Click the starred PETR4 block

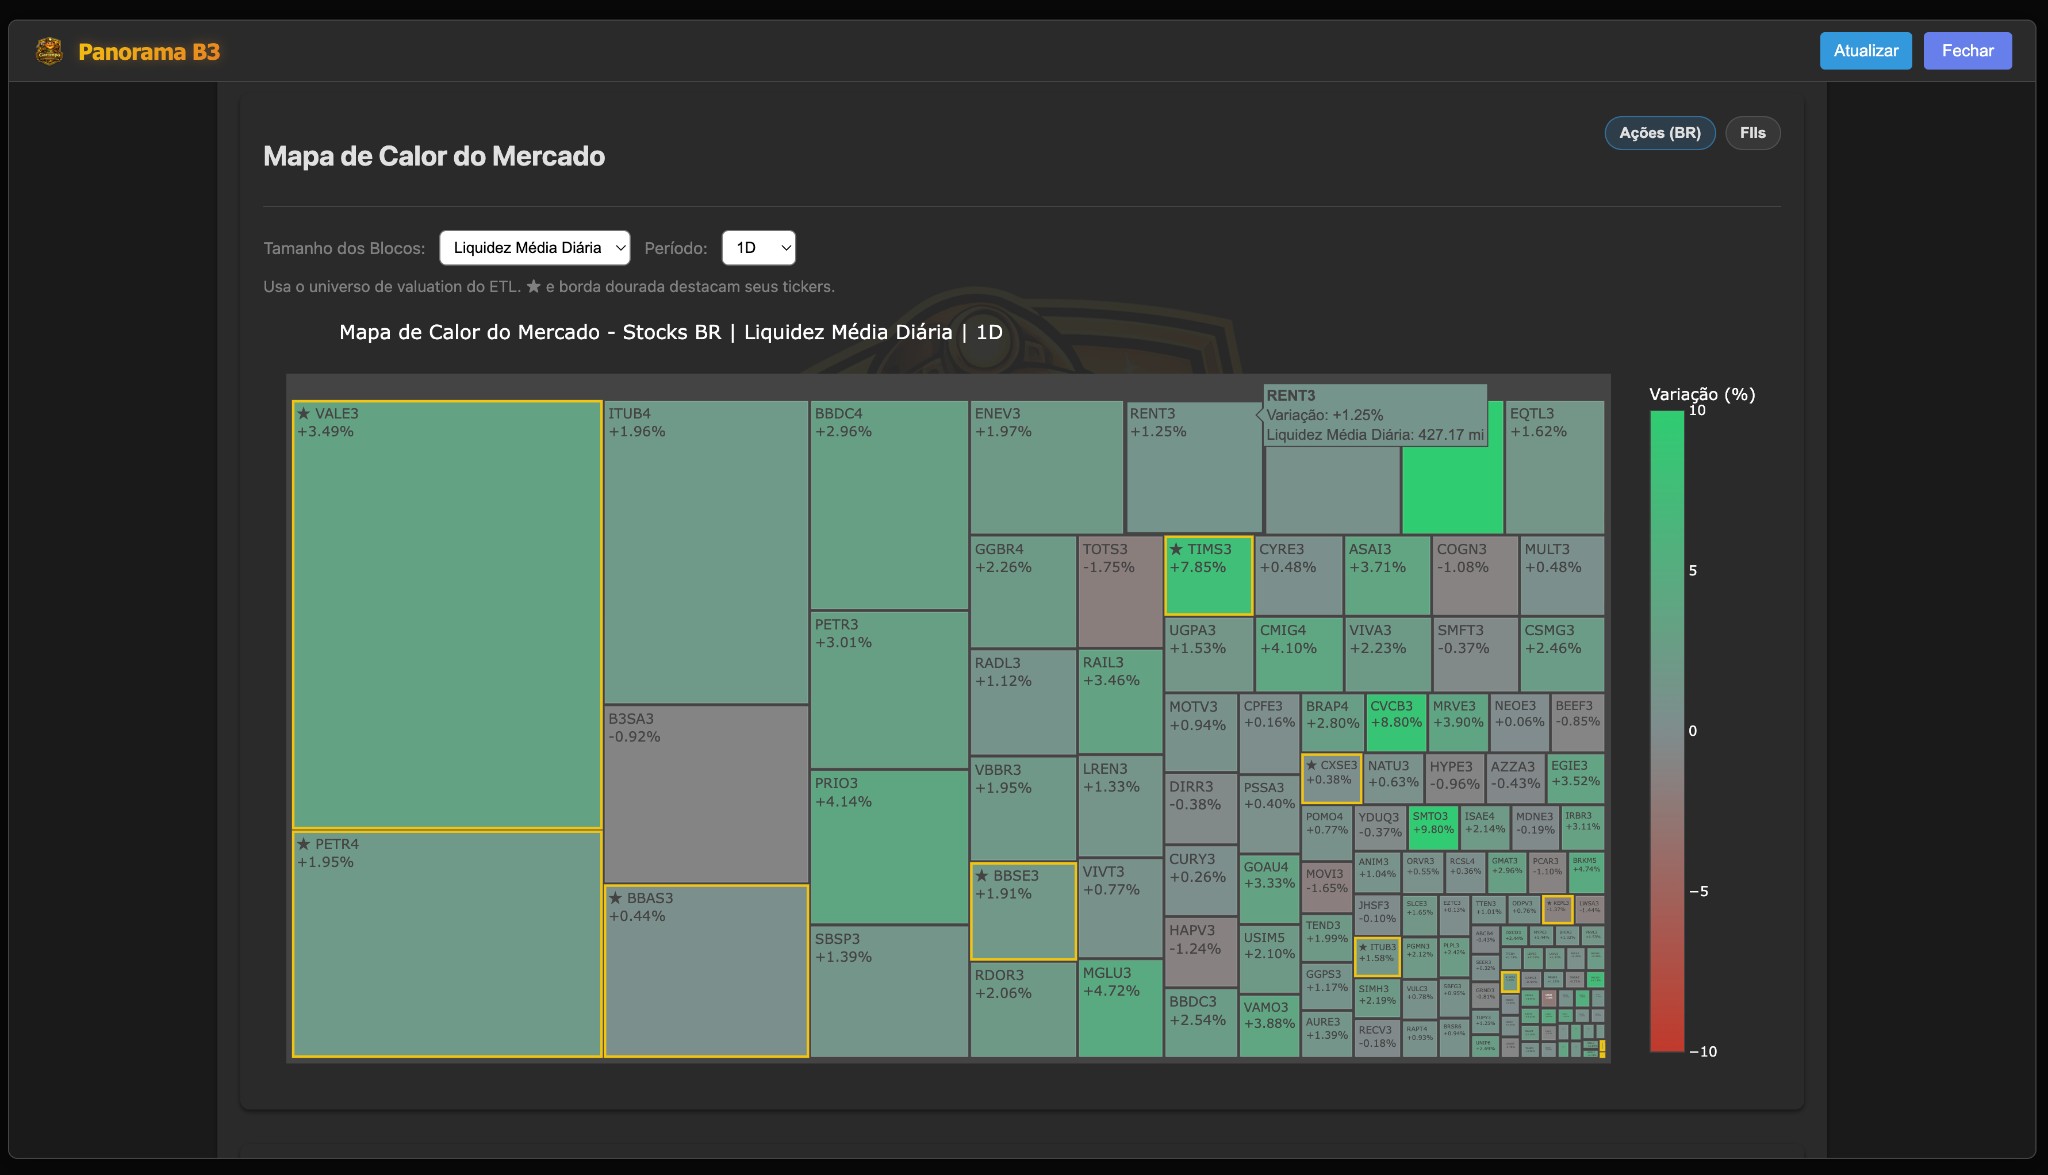(447, 940)
